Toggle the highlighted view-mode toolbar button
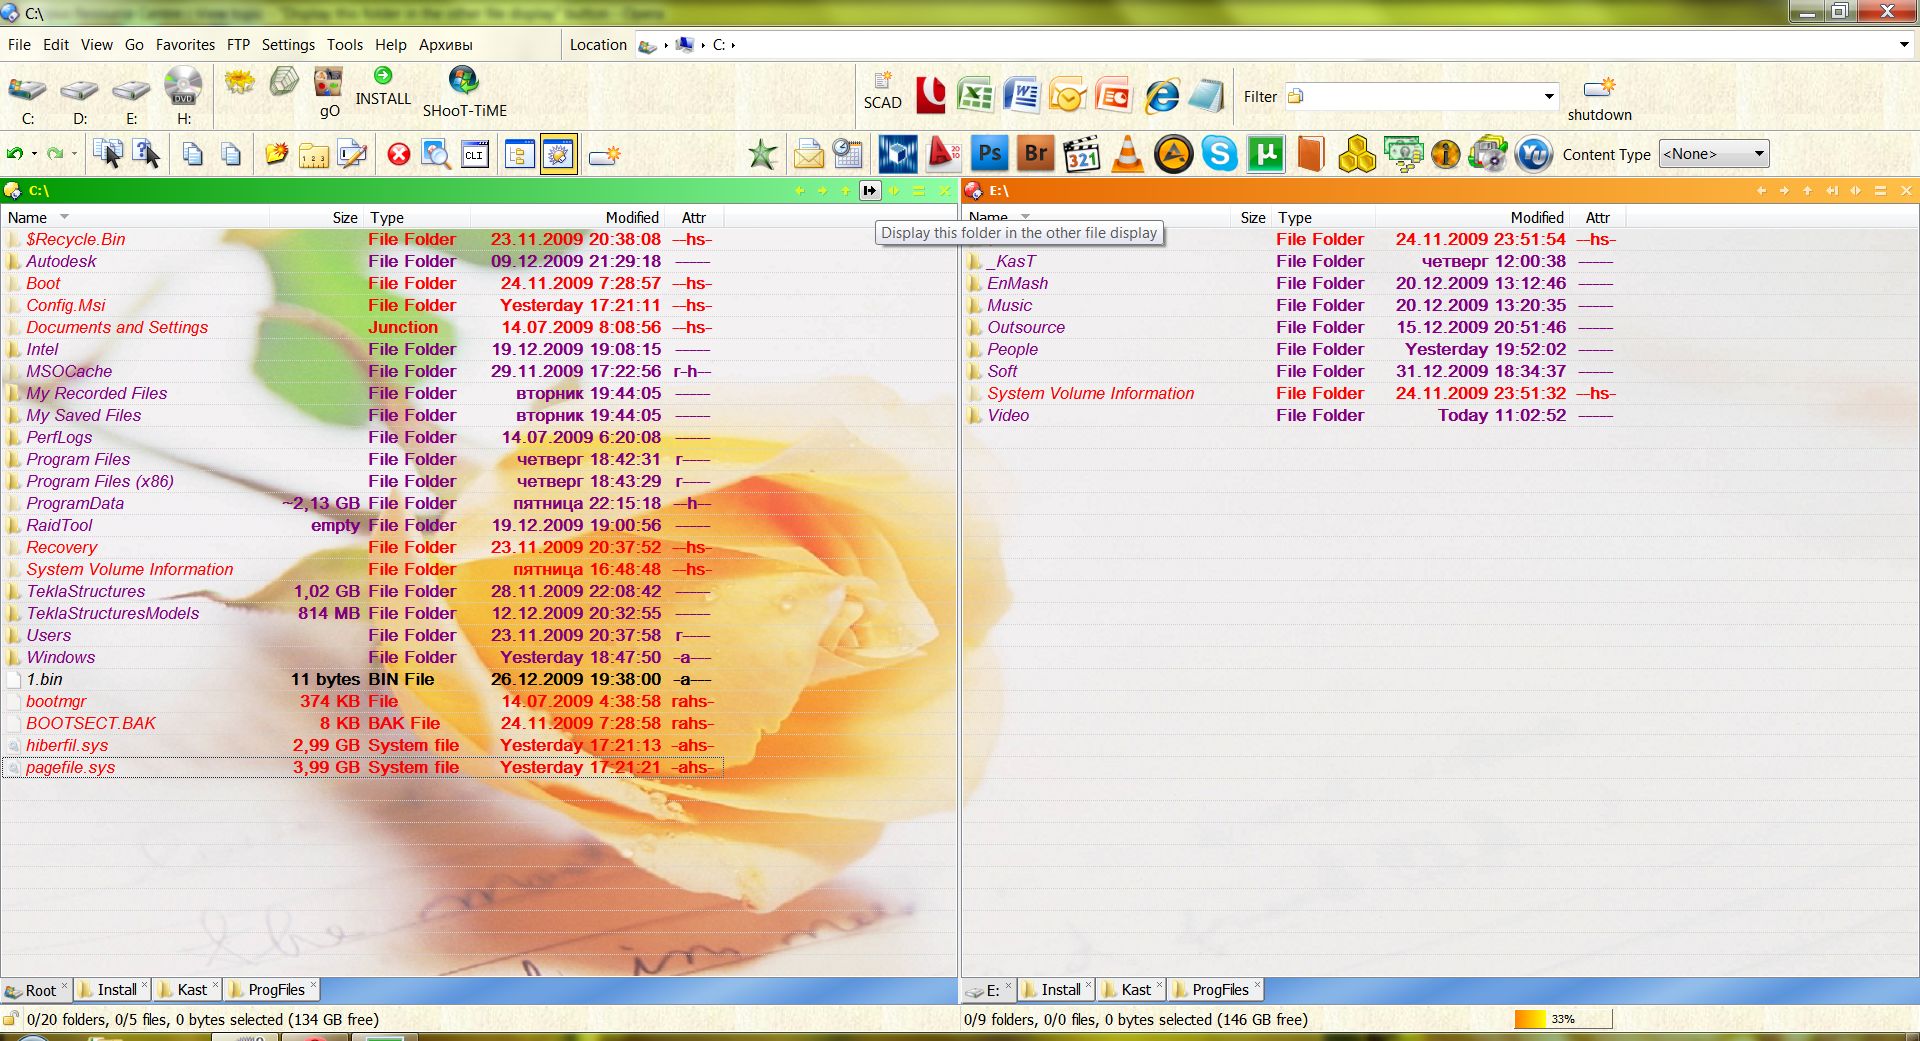This screenshot has width=1920, height=1041. click(558, 154)
